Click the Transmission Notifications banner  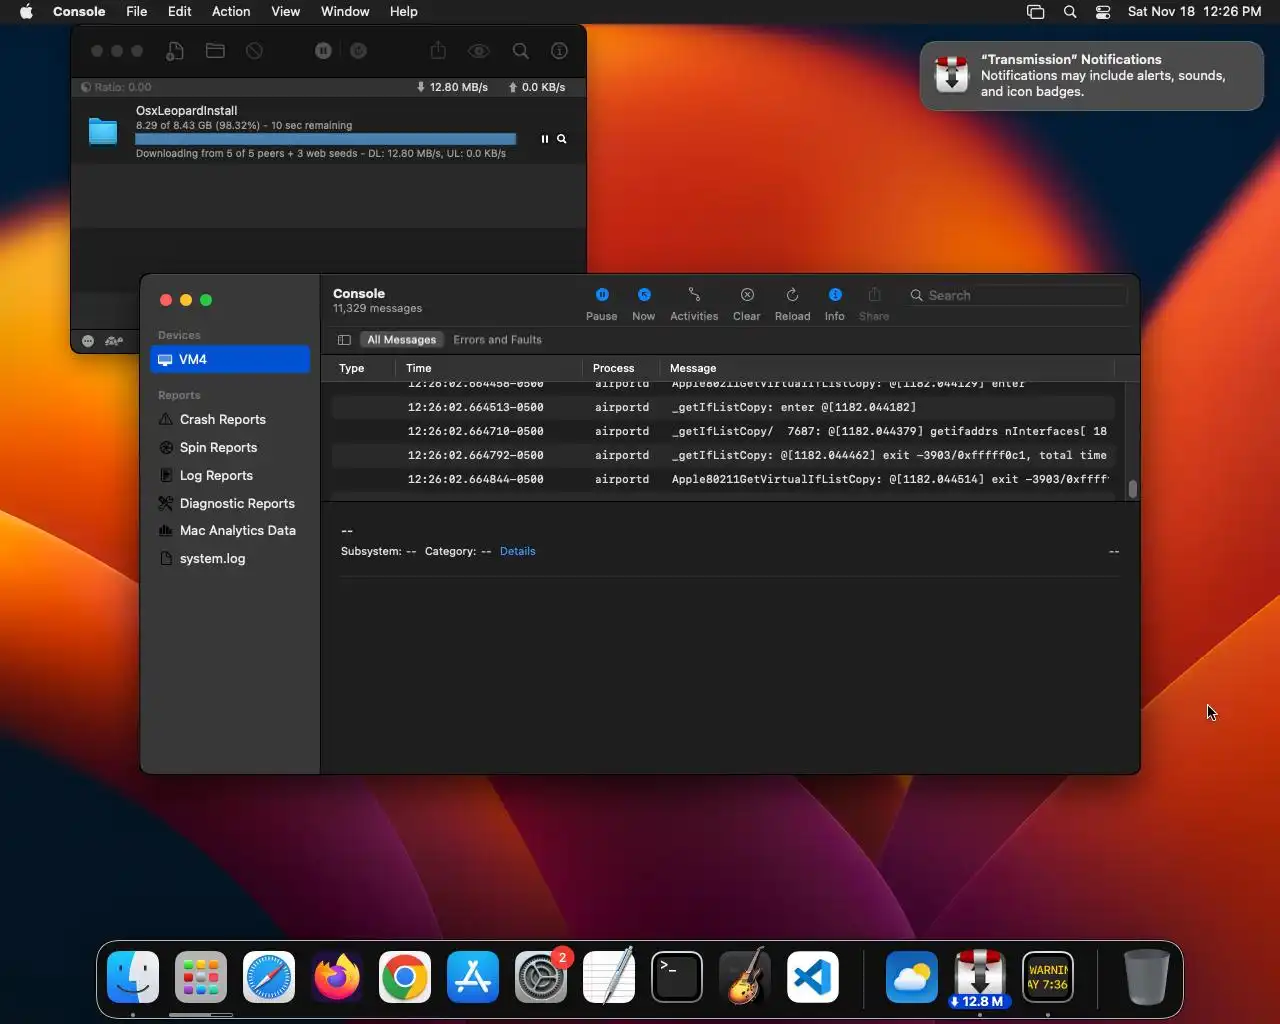(x=1092, y=75)
